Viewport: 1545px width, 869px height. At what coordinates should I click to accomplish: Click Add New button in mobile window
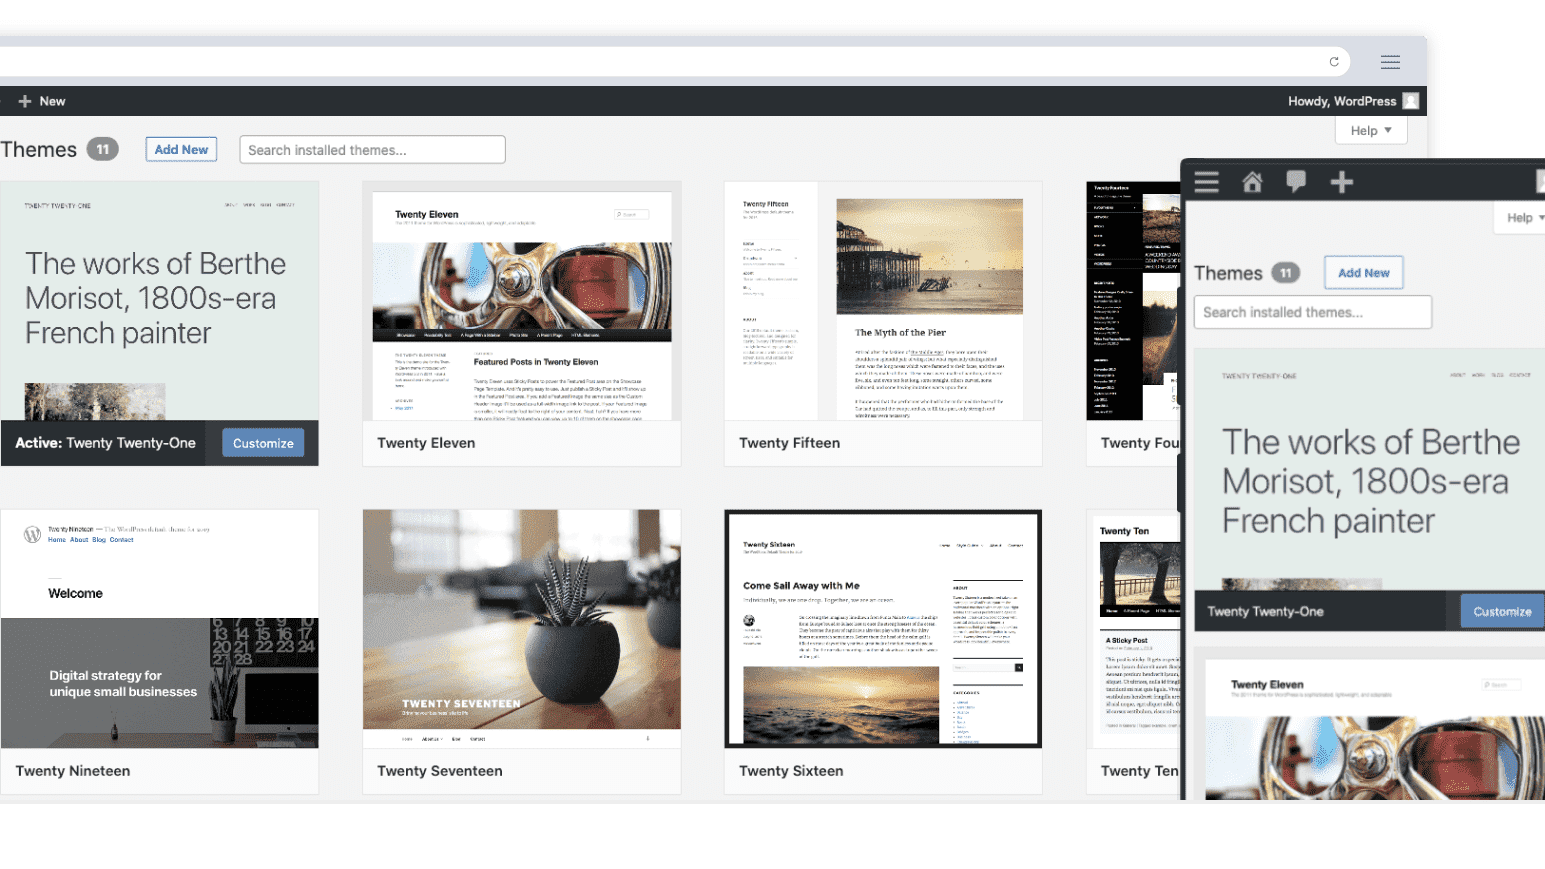[1364, 273]
